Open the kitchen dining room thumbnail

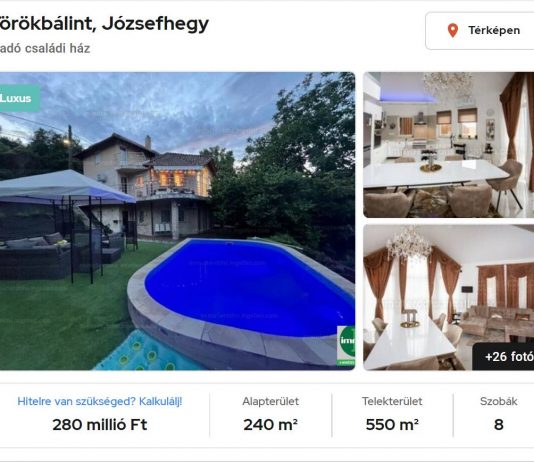(449, 145)
